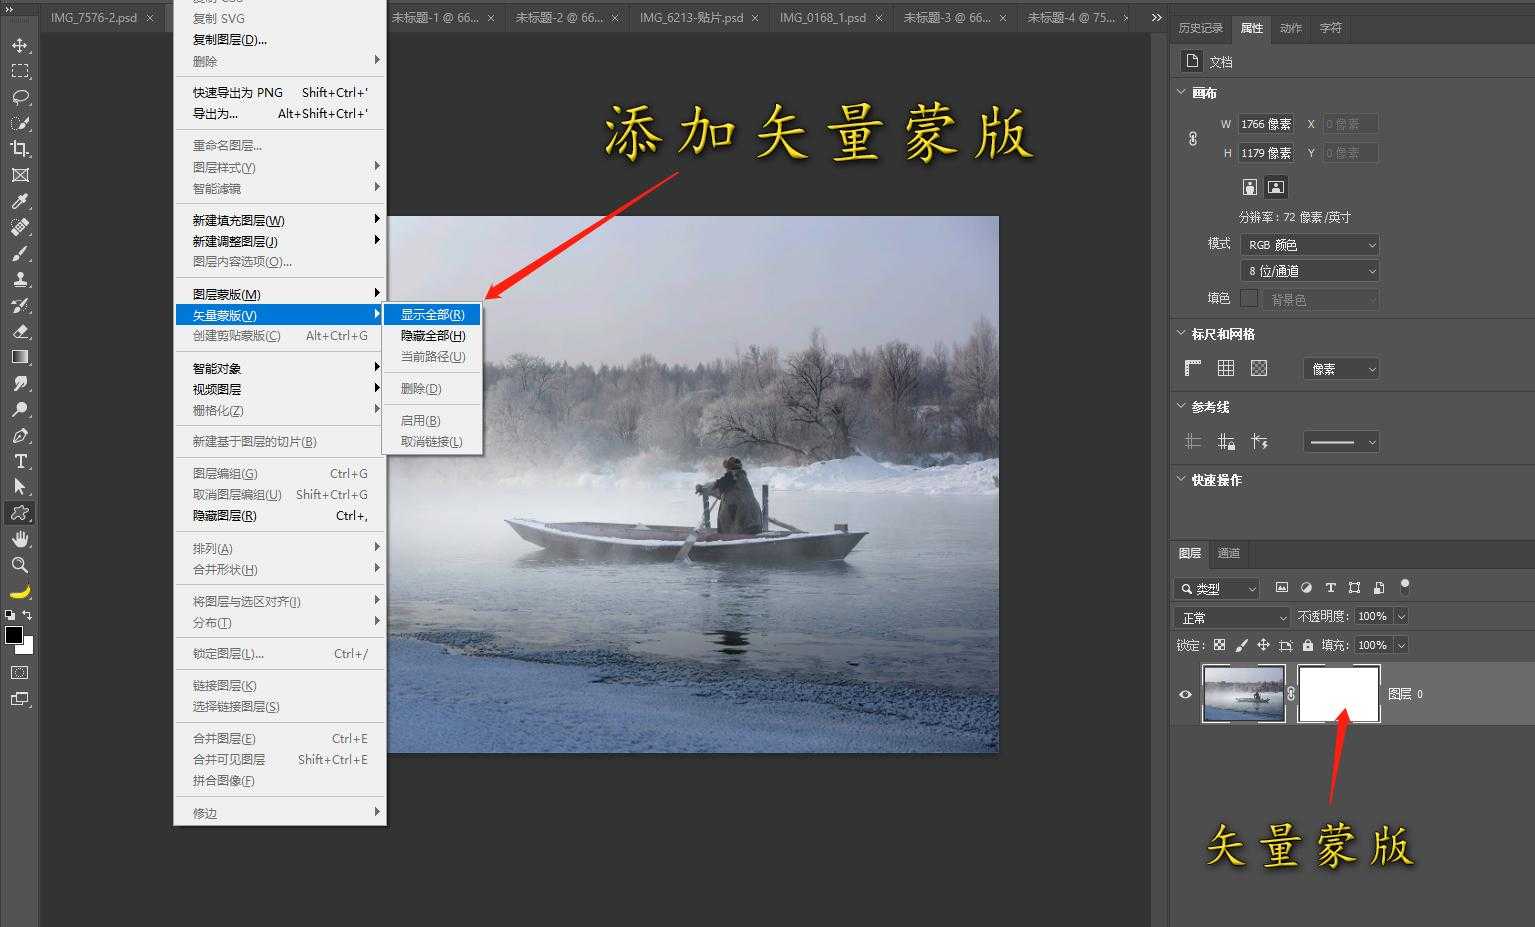
Task: Toggle smart guides in properties
Action: 1260,441
